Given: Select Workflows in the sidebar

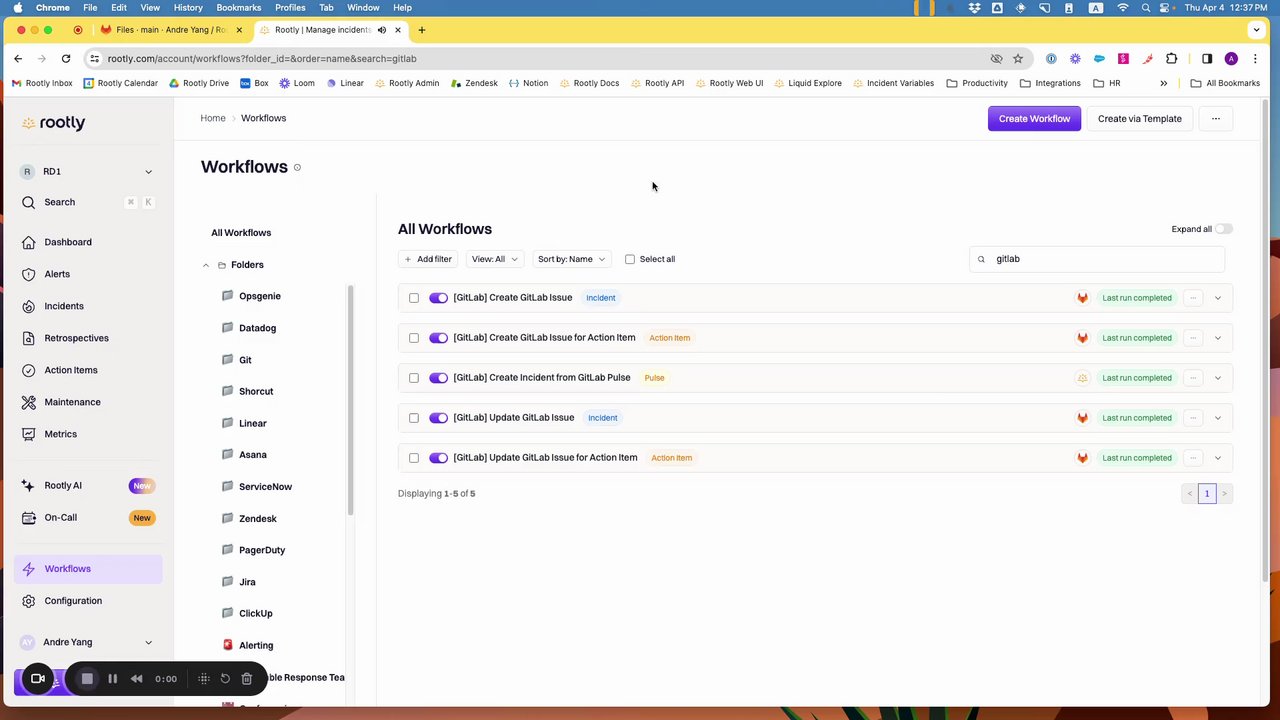Looking at the screenshot, I should pos(90,569).
